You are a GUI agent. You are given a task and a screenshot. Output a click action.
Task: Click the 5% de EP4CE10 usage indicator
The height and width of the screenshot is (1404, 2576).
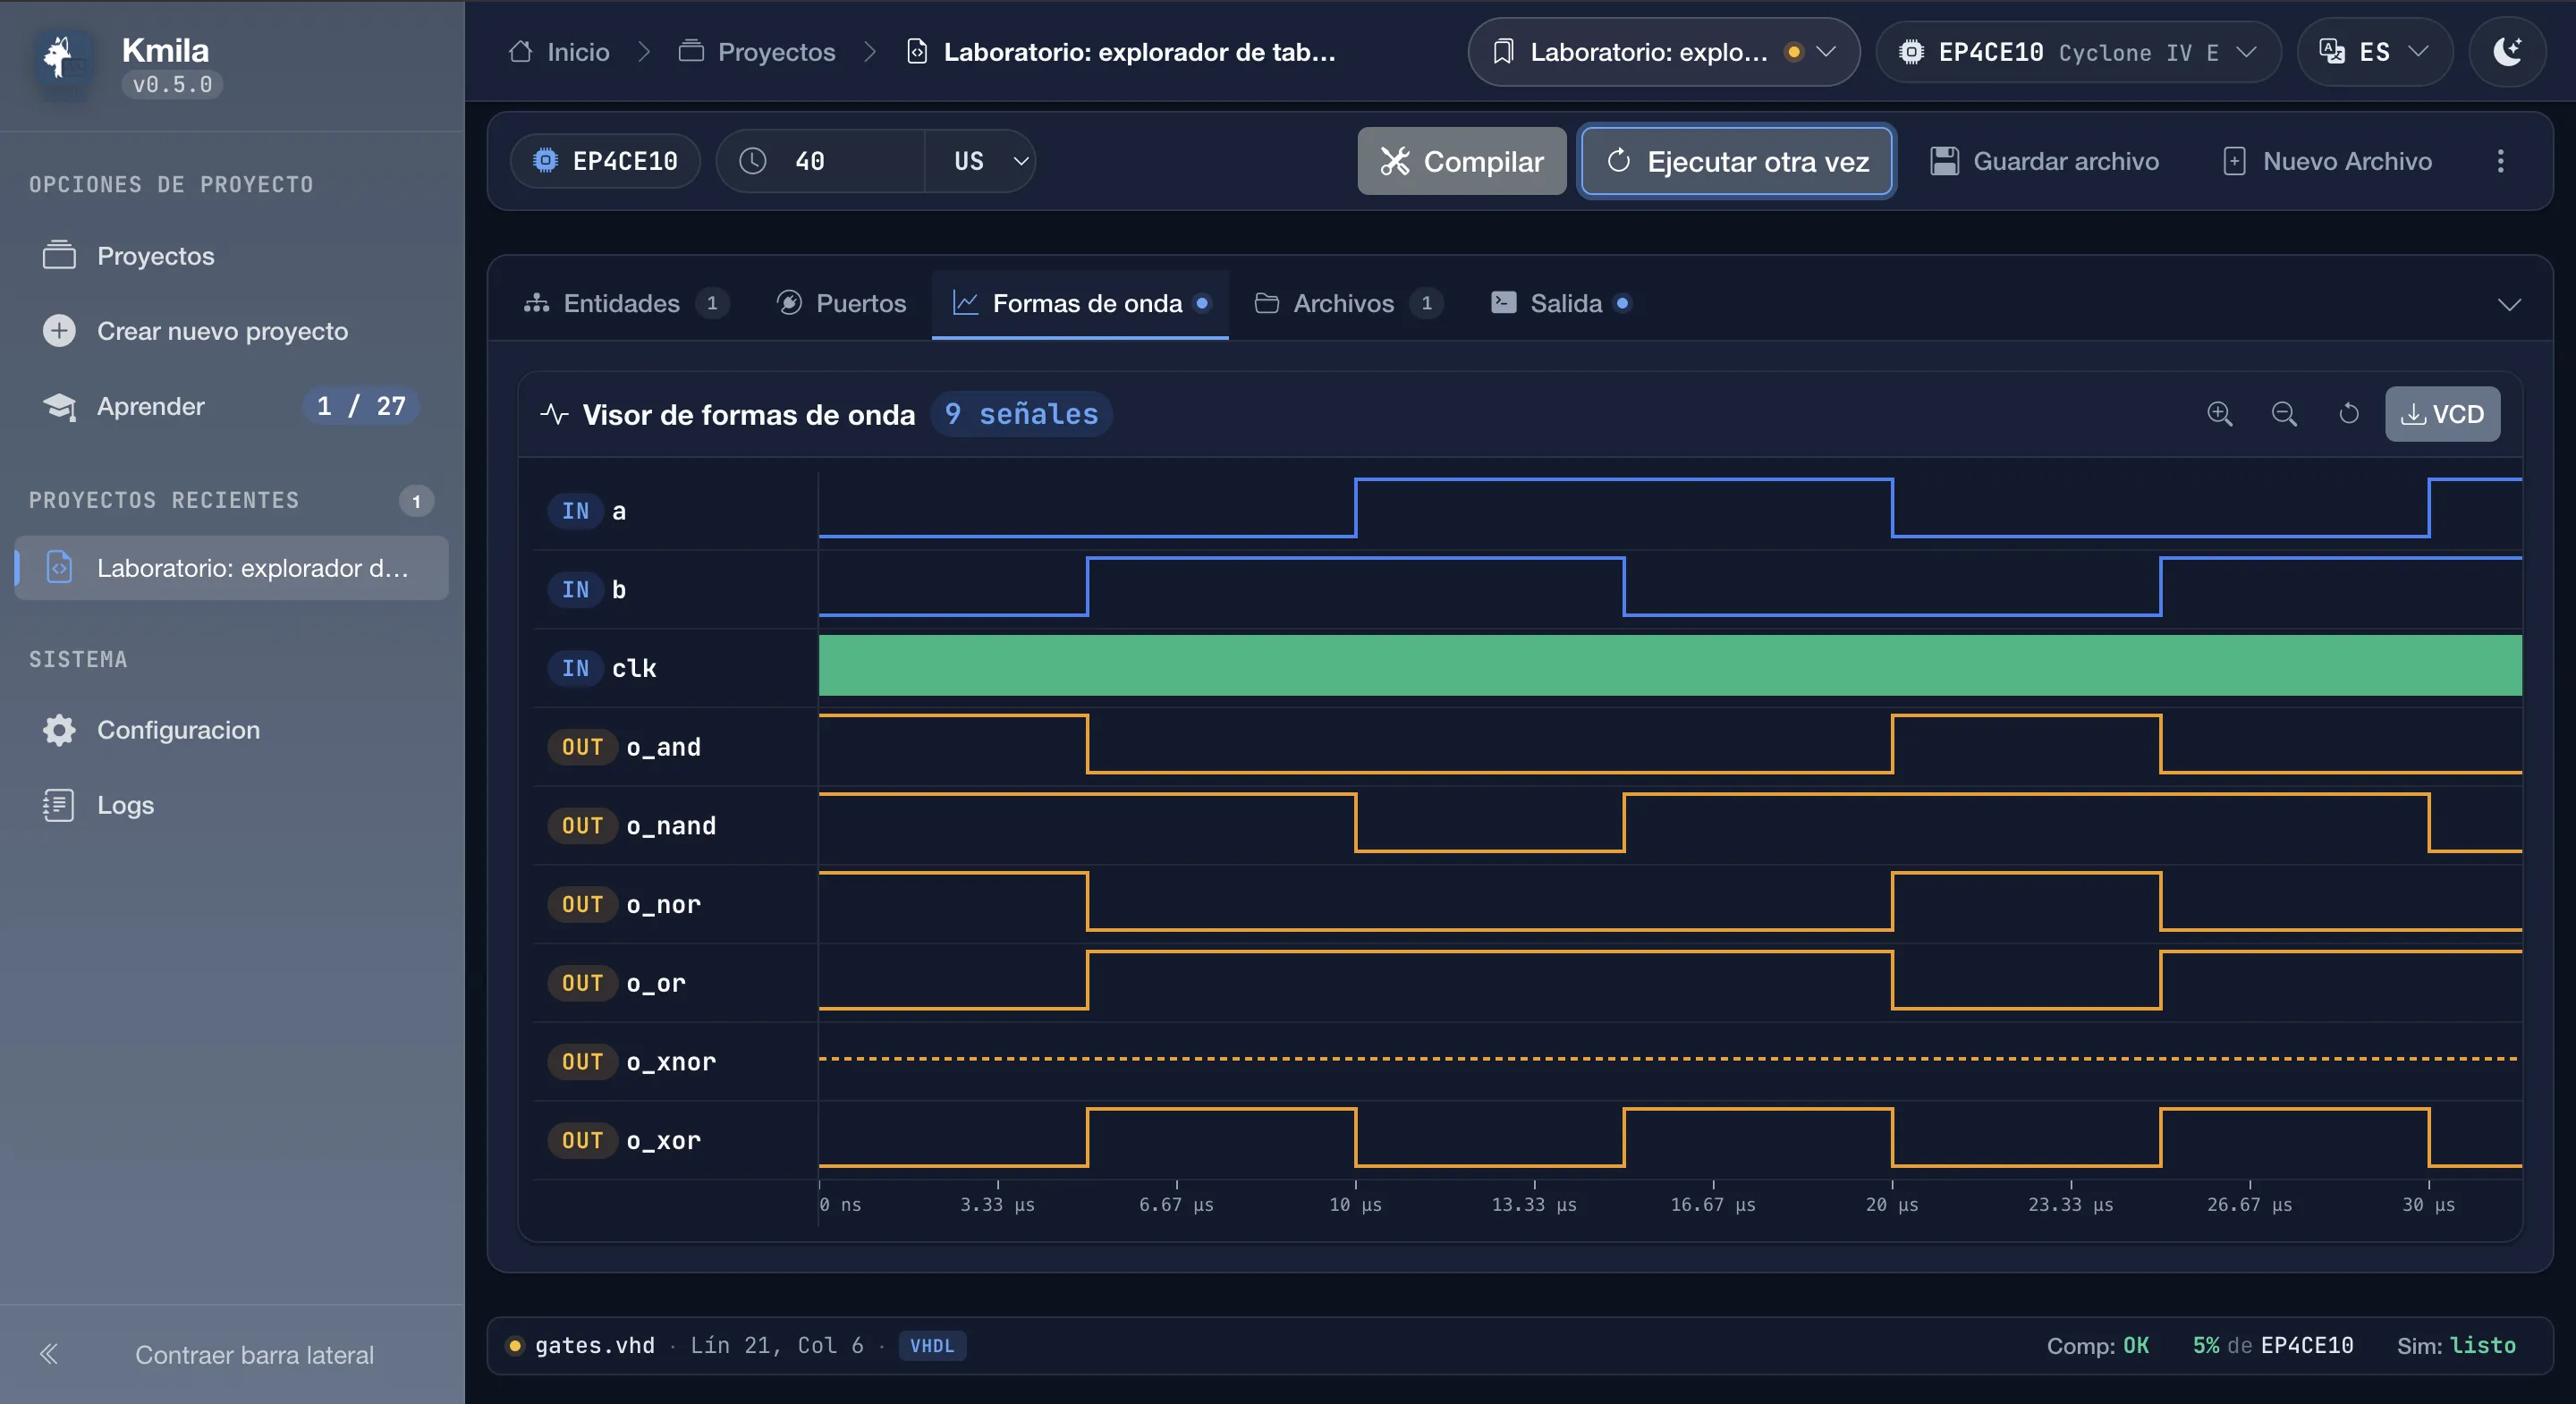tap(2272, 1345)
